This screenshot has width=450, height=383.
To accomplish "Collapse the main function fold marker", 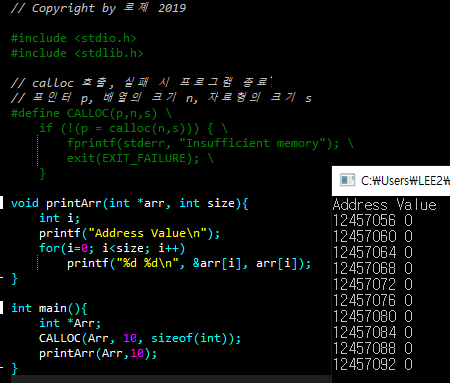I will [2, 307].
